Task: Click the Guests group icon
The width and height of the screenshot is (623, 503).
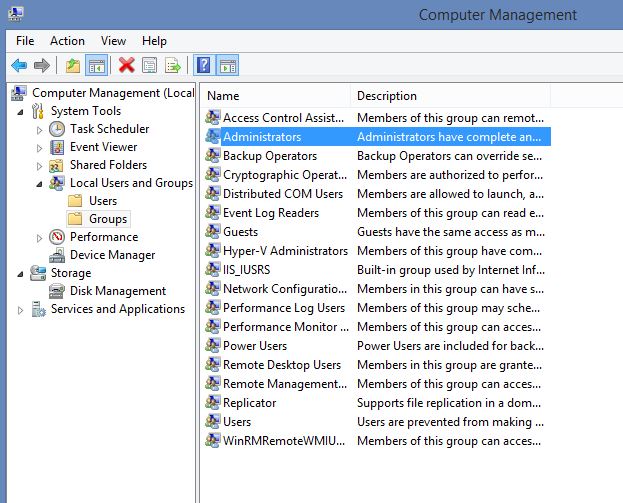Action: [x=213, y=232]
